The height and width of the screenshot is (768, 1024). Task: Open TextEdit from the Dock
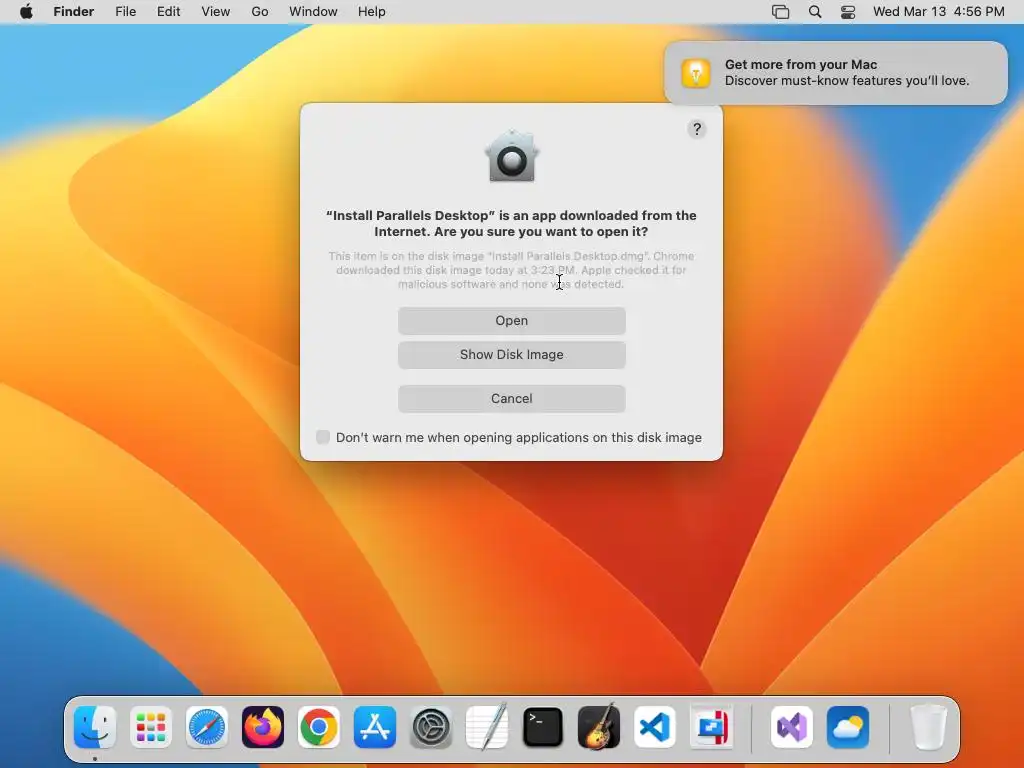487,727
